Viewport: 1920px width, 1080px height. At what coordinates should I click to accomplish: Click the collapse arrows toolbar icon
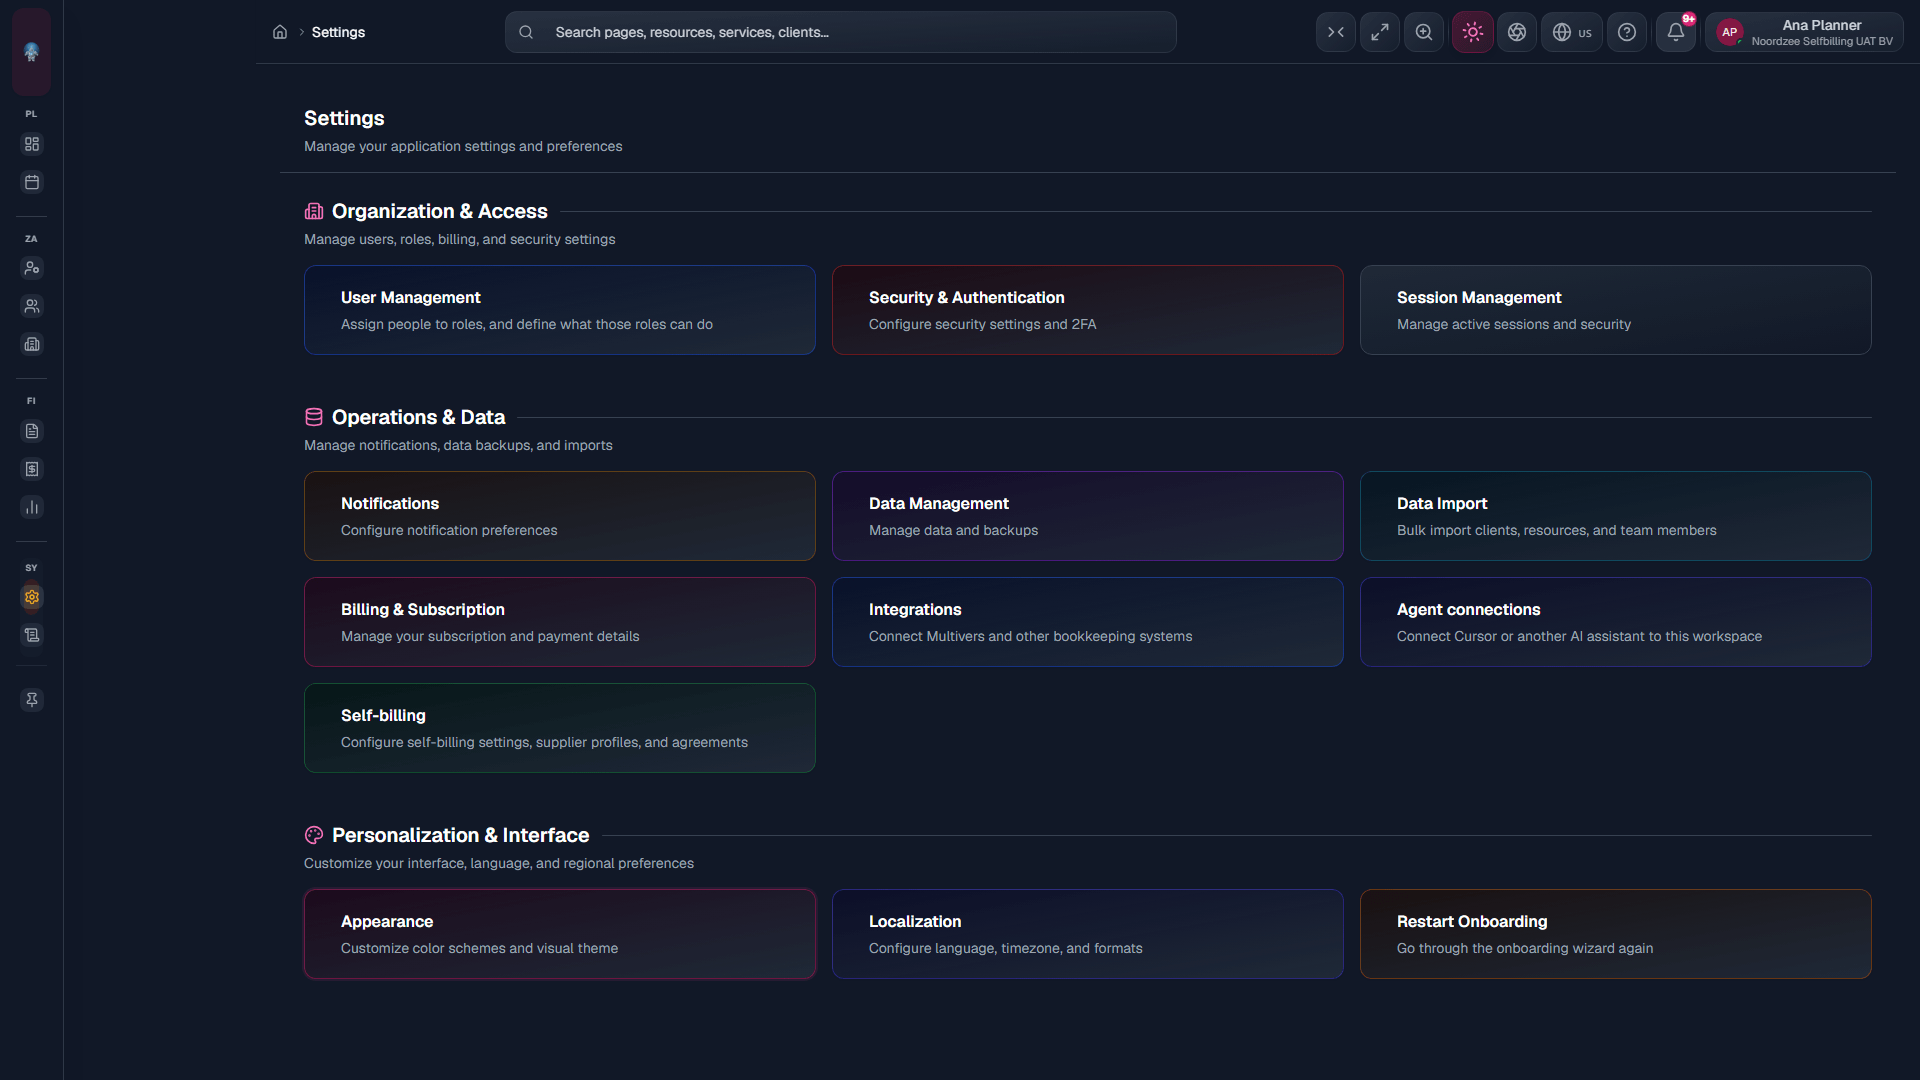pos(1336,32)
